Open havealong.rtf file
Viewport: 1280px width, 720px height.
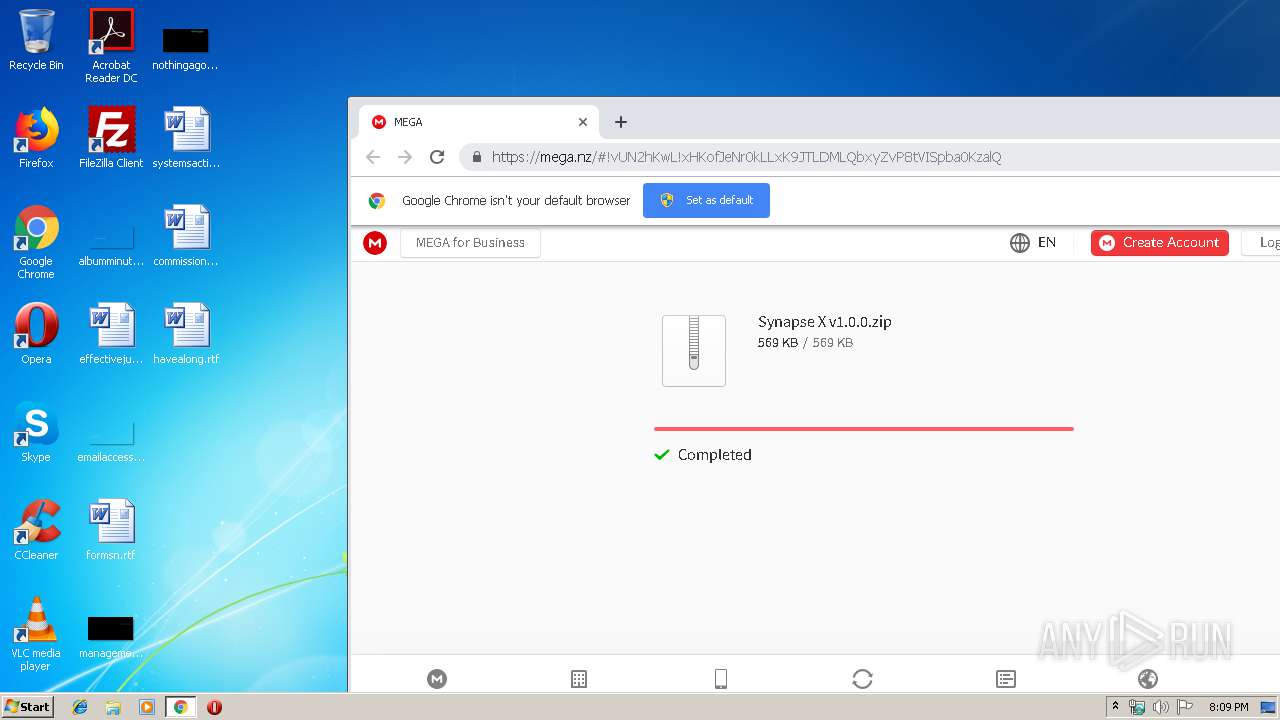pos(186,334)
